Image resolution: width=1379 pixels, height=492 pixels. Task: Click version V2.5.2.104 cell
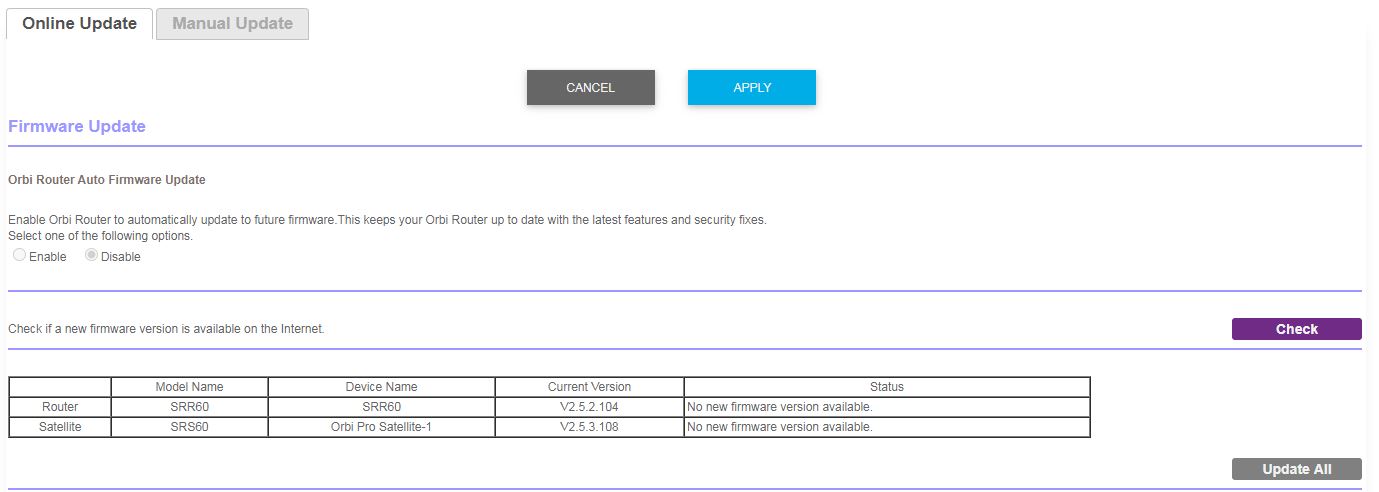(590, 407)
